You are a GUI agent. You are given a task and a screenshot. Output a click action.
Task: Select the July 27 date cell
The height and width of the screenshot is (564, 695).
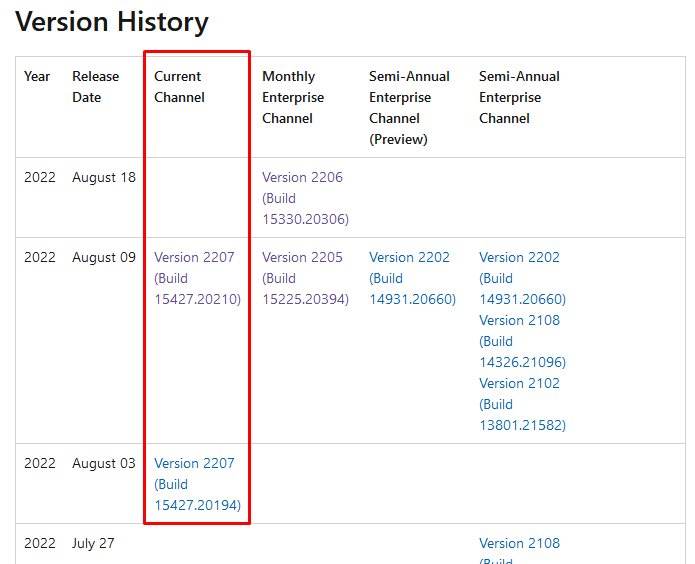click(x=93, y=543)
